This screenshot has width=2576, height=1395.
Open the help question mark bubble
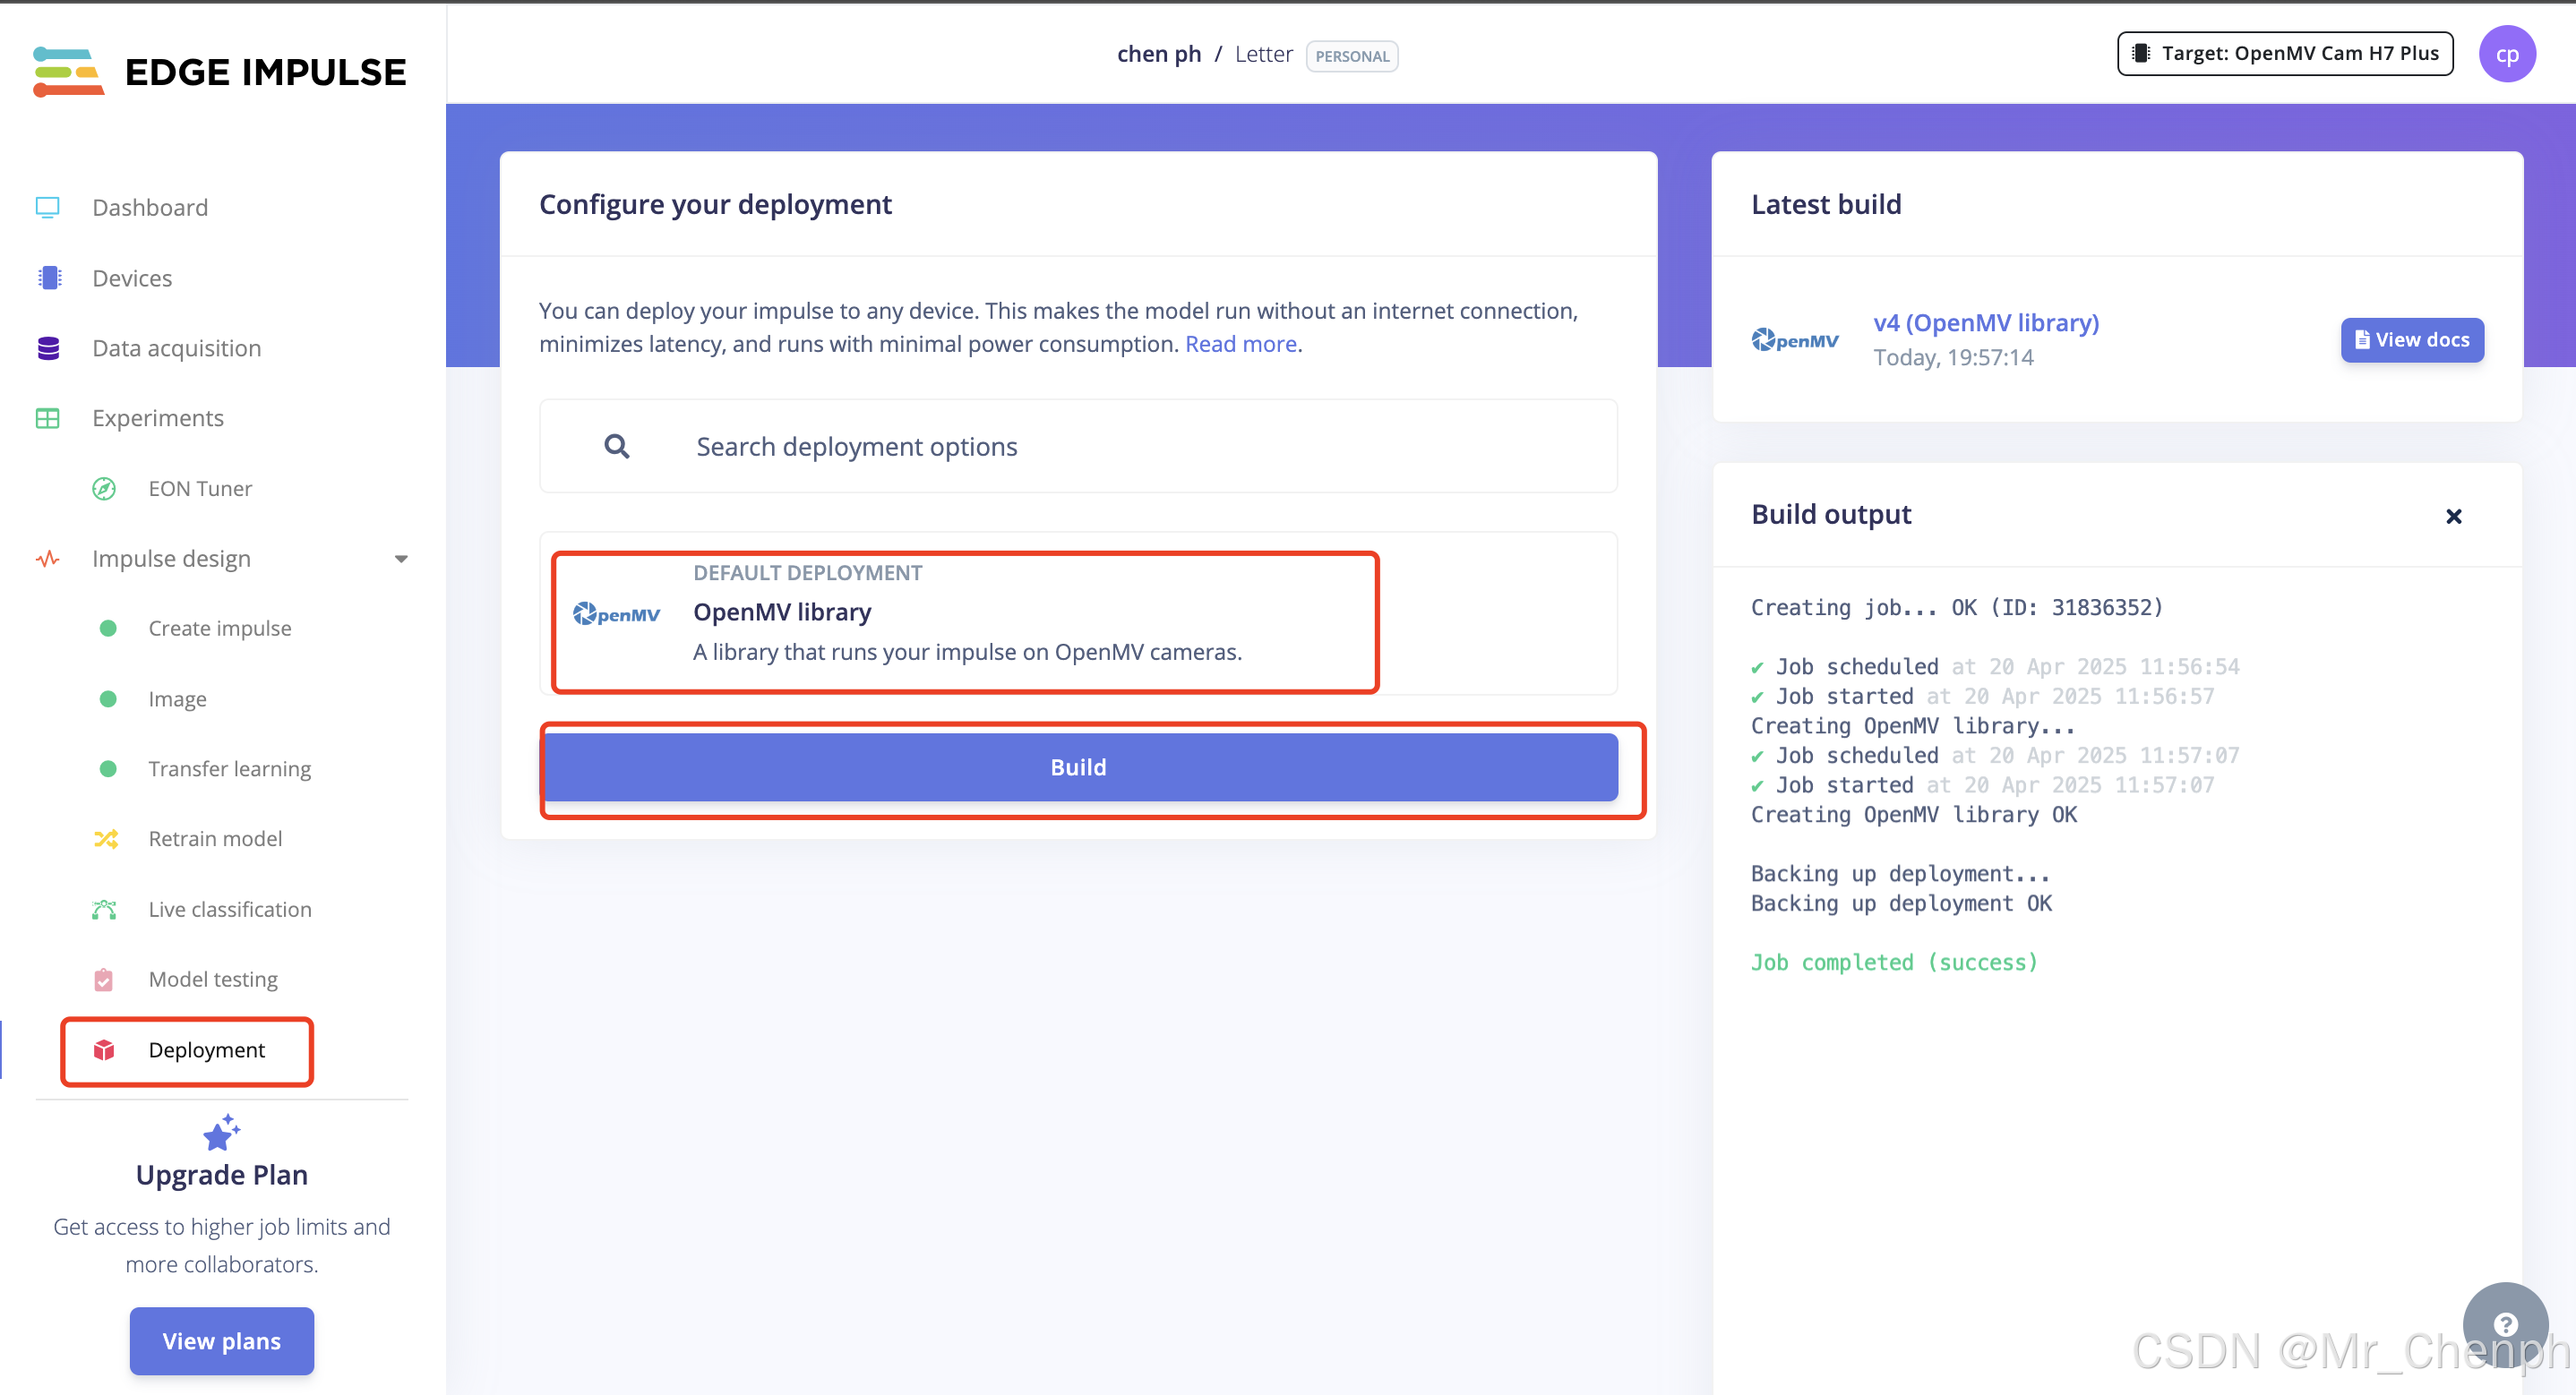[2504, 1324]
